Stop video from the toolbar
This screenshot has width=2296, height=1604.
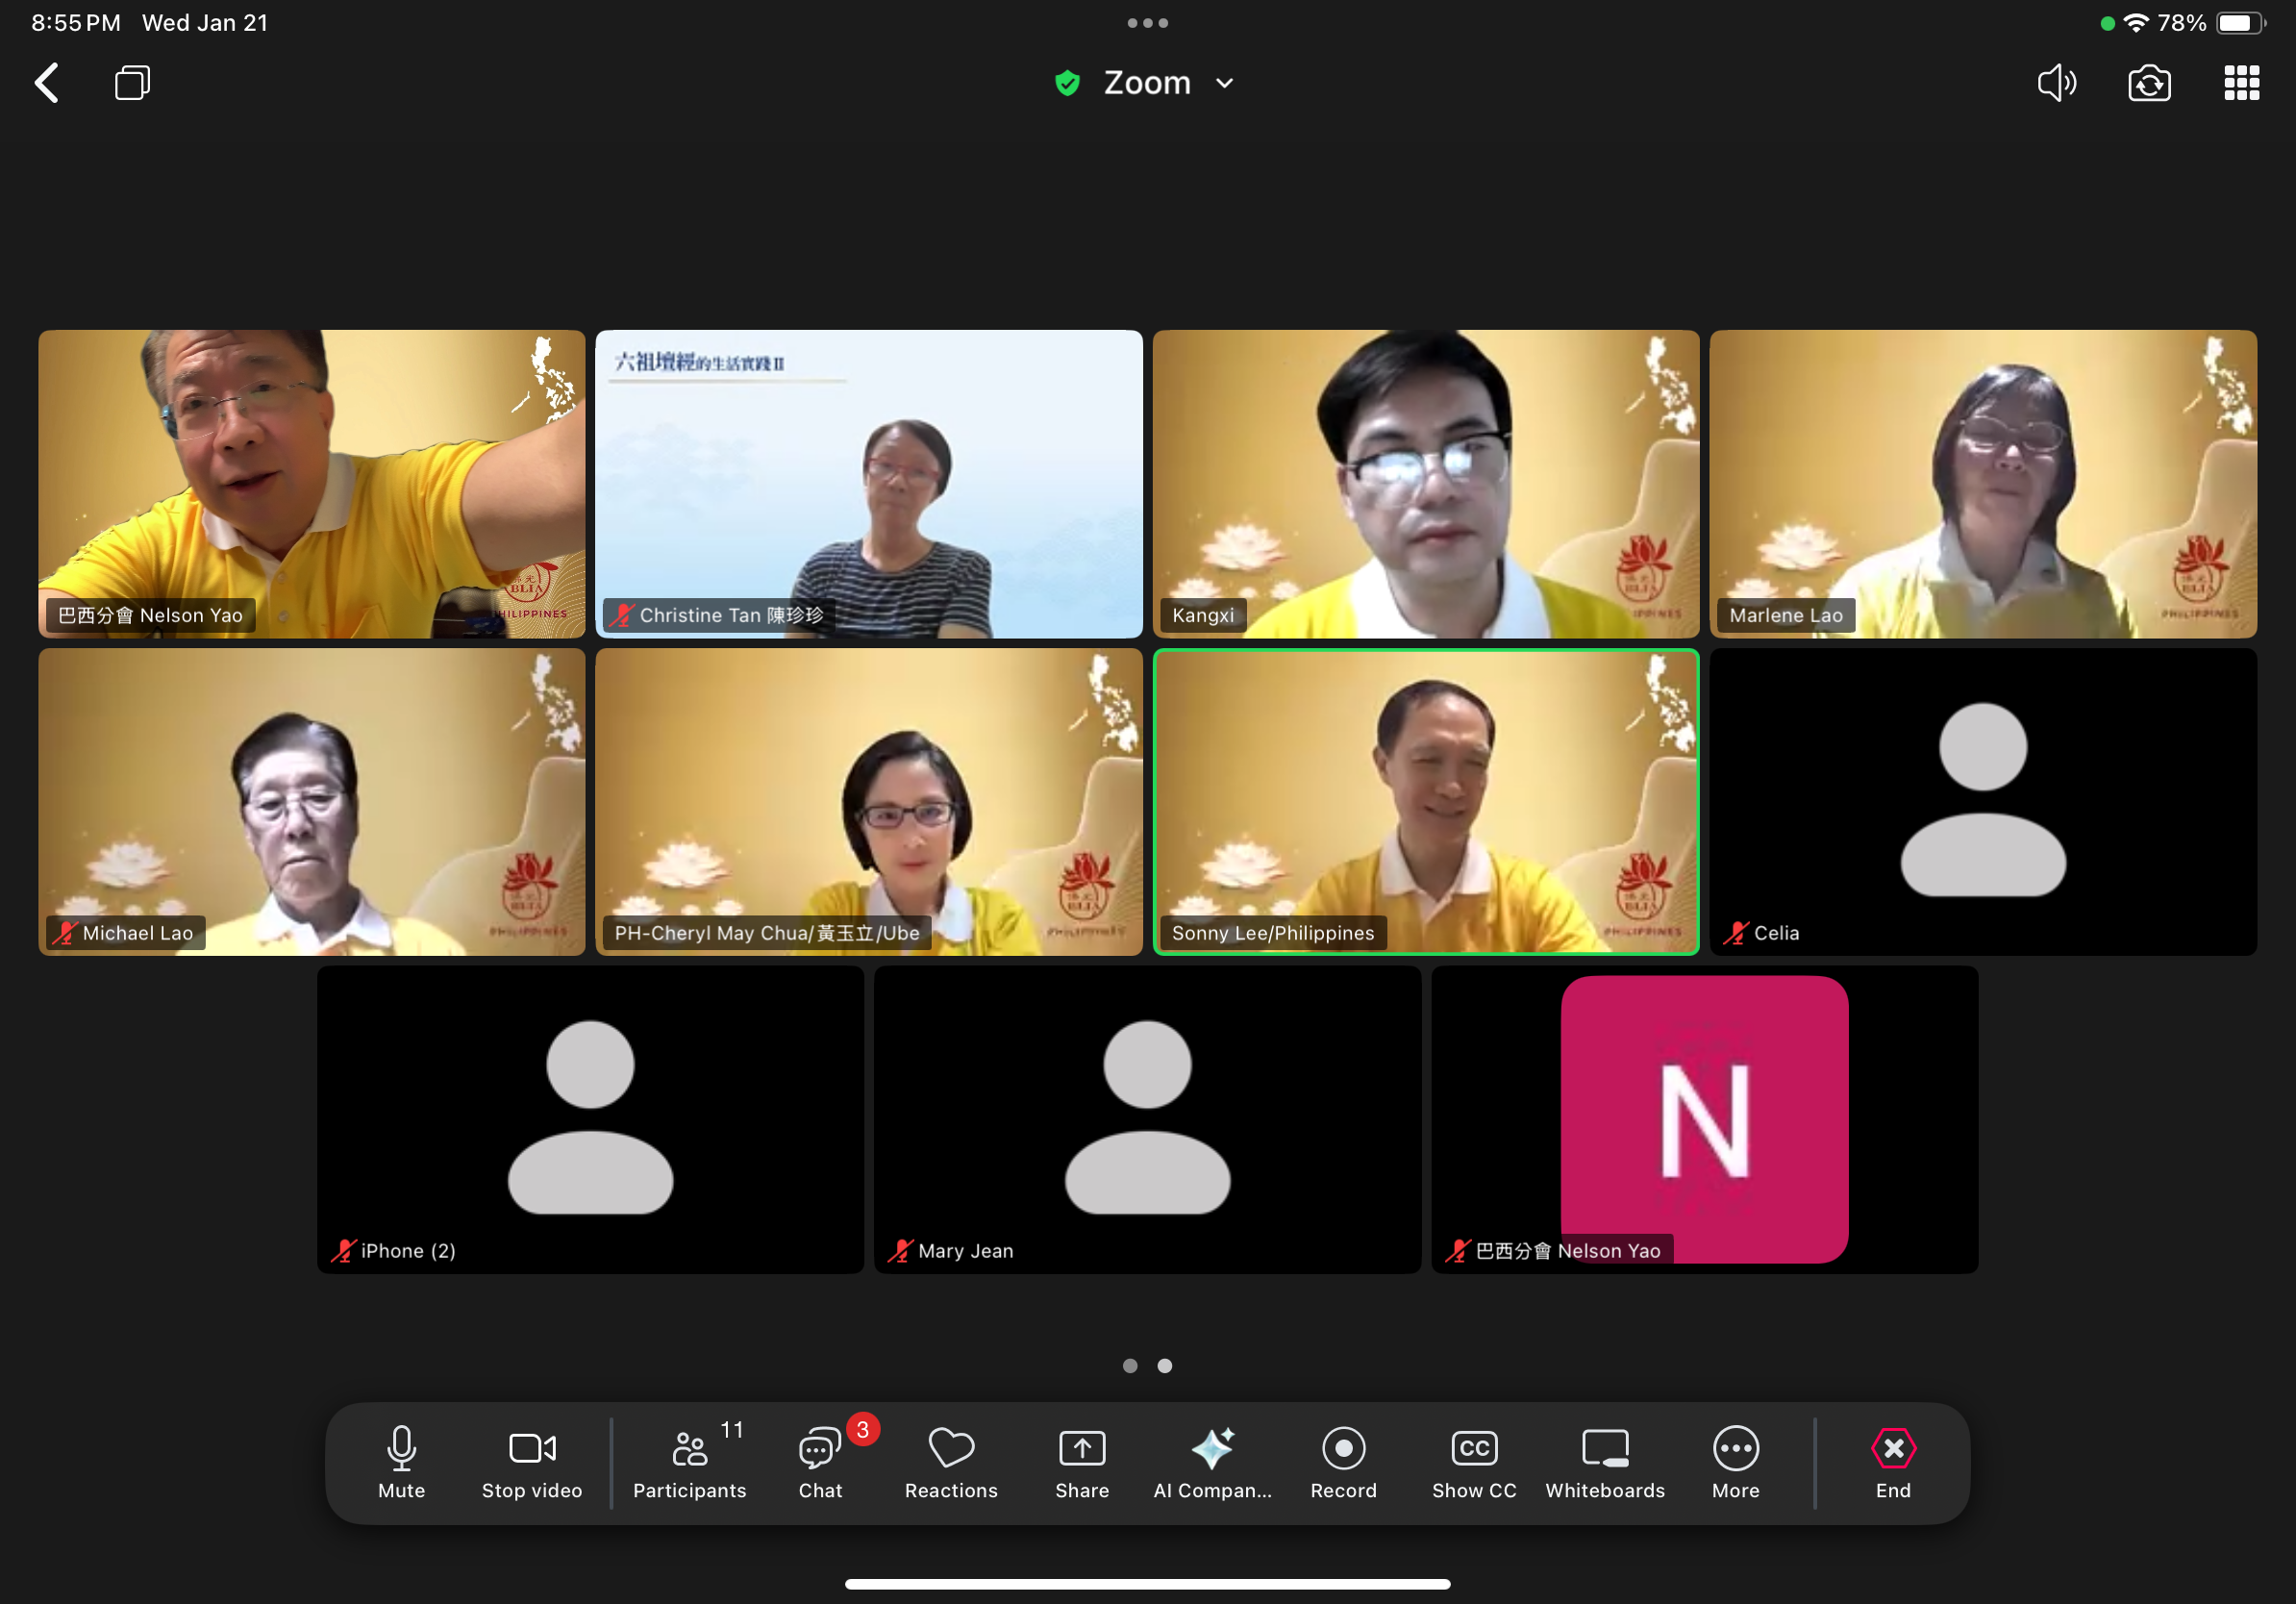[x=531, y=1461]
